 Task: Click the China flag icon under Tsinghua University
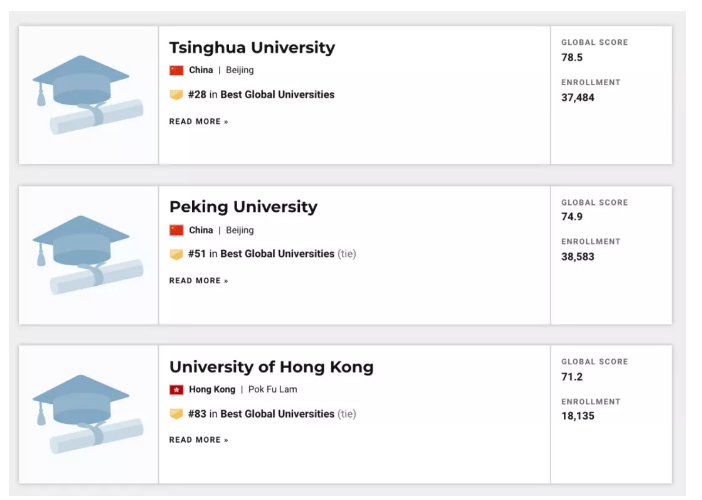click(176, 70)
